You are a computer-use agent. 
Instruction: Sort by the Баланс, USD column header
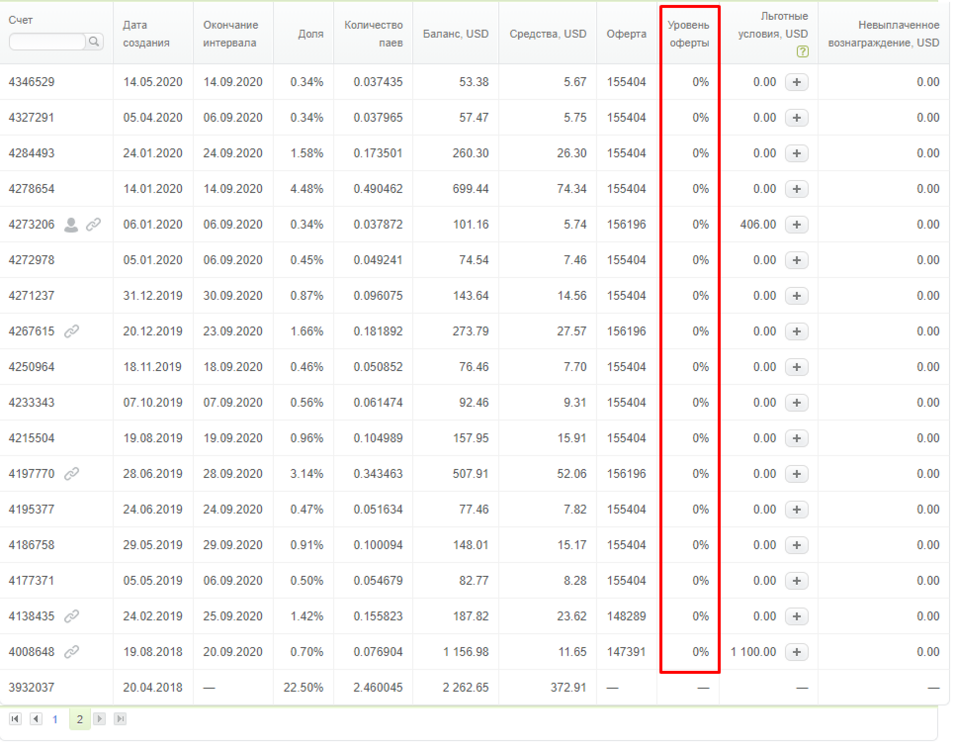(456, 34)
